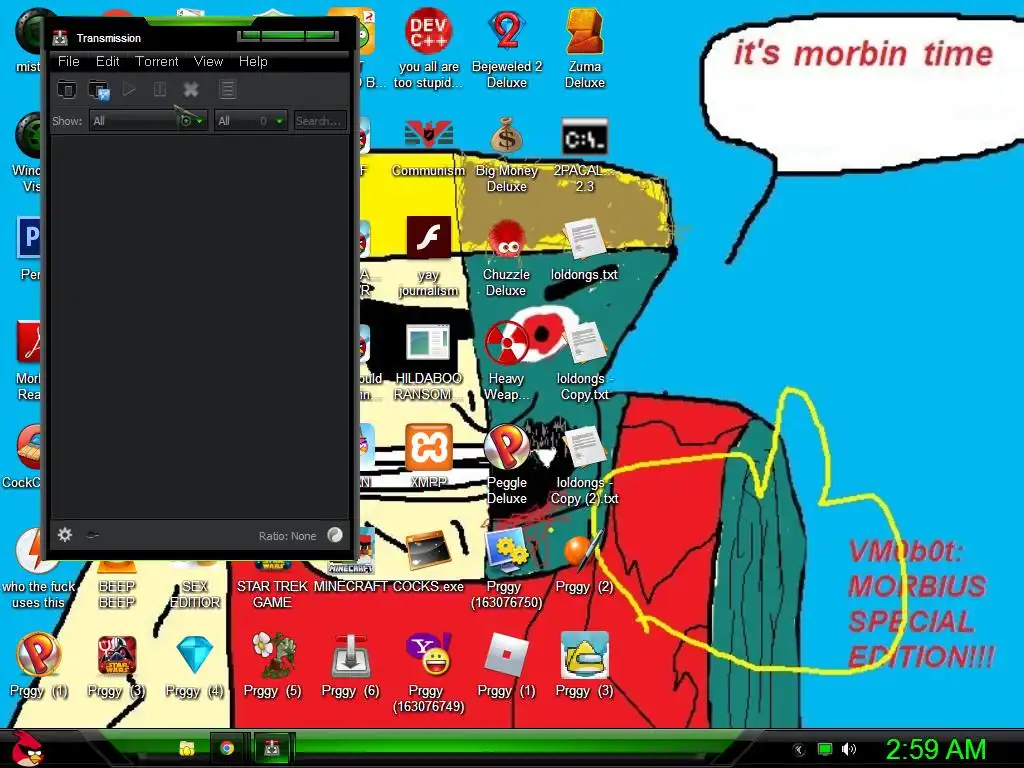The width and height of the screenshot is (1024, 768).
Task: Open Chrome from the taskbar
Action: (x=227, y=748)
